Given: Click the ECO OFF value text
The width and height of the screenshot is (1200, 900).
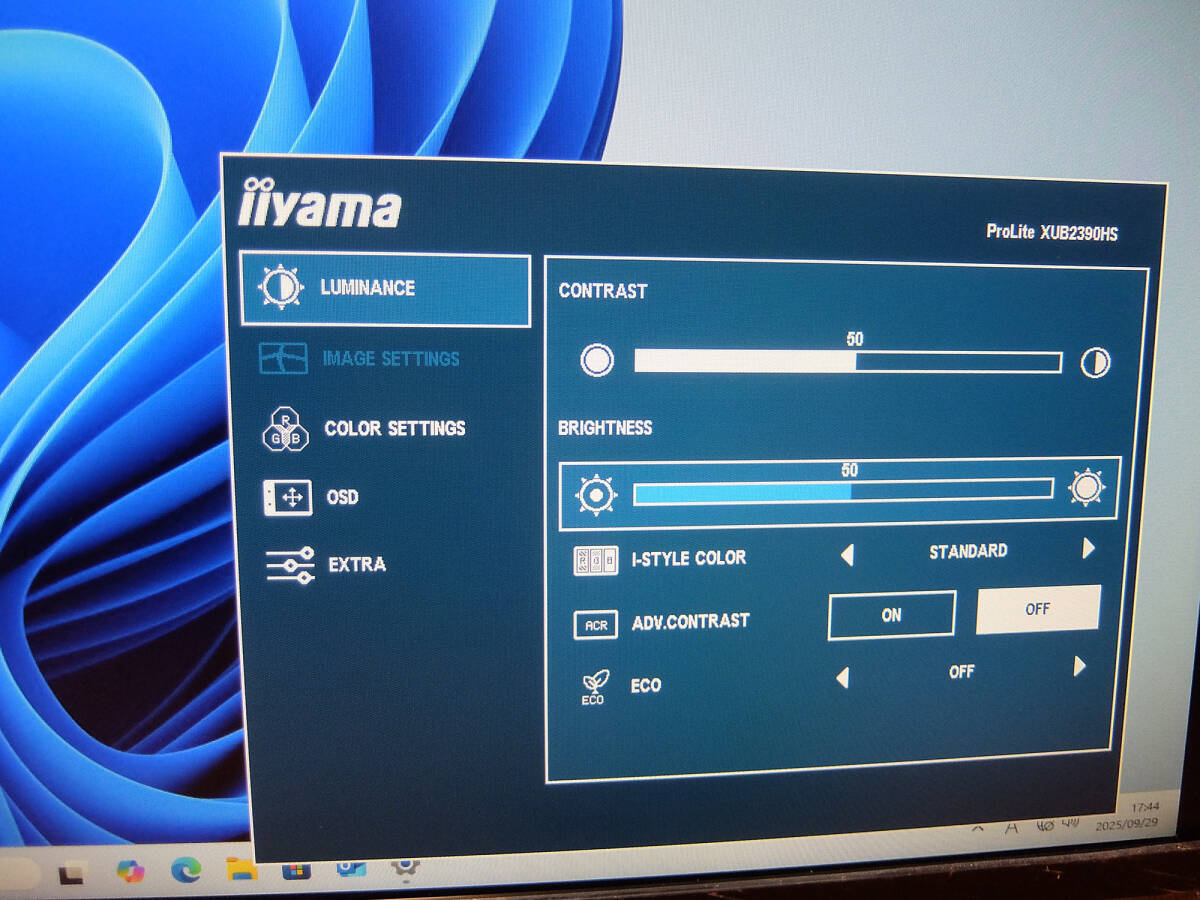Looking at the screenshot, I should coord(962,672).
